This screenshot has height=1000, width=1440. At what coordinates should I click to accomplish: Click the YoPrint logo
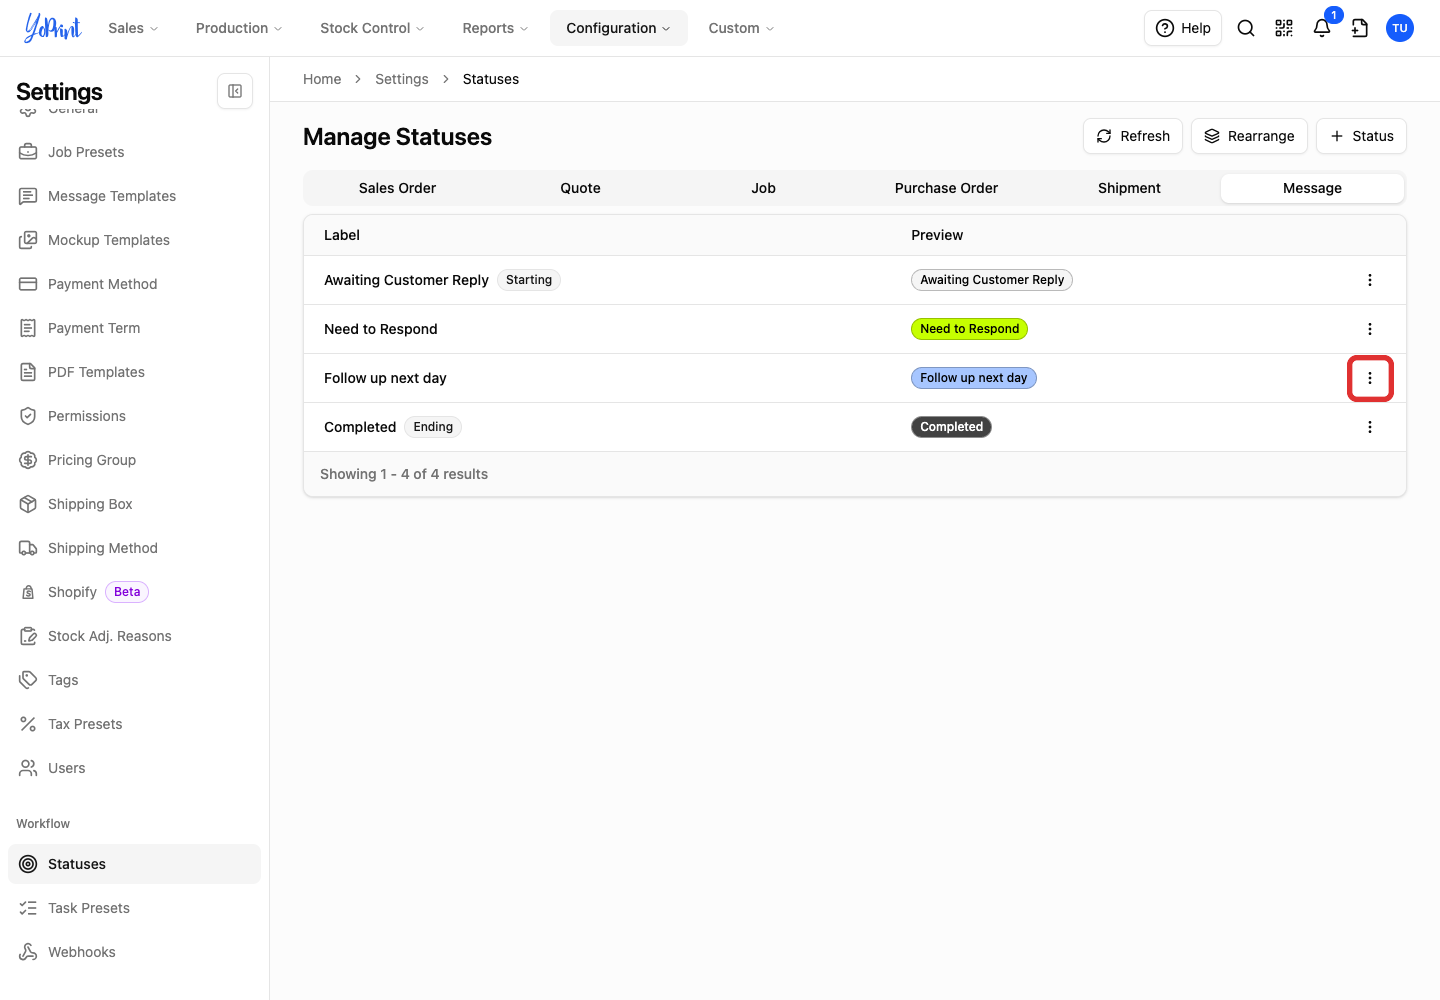click(53, 28)
